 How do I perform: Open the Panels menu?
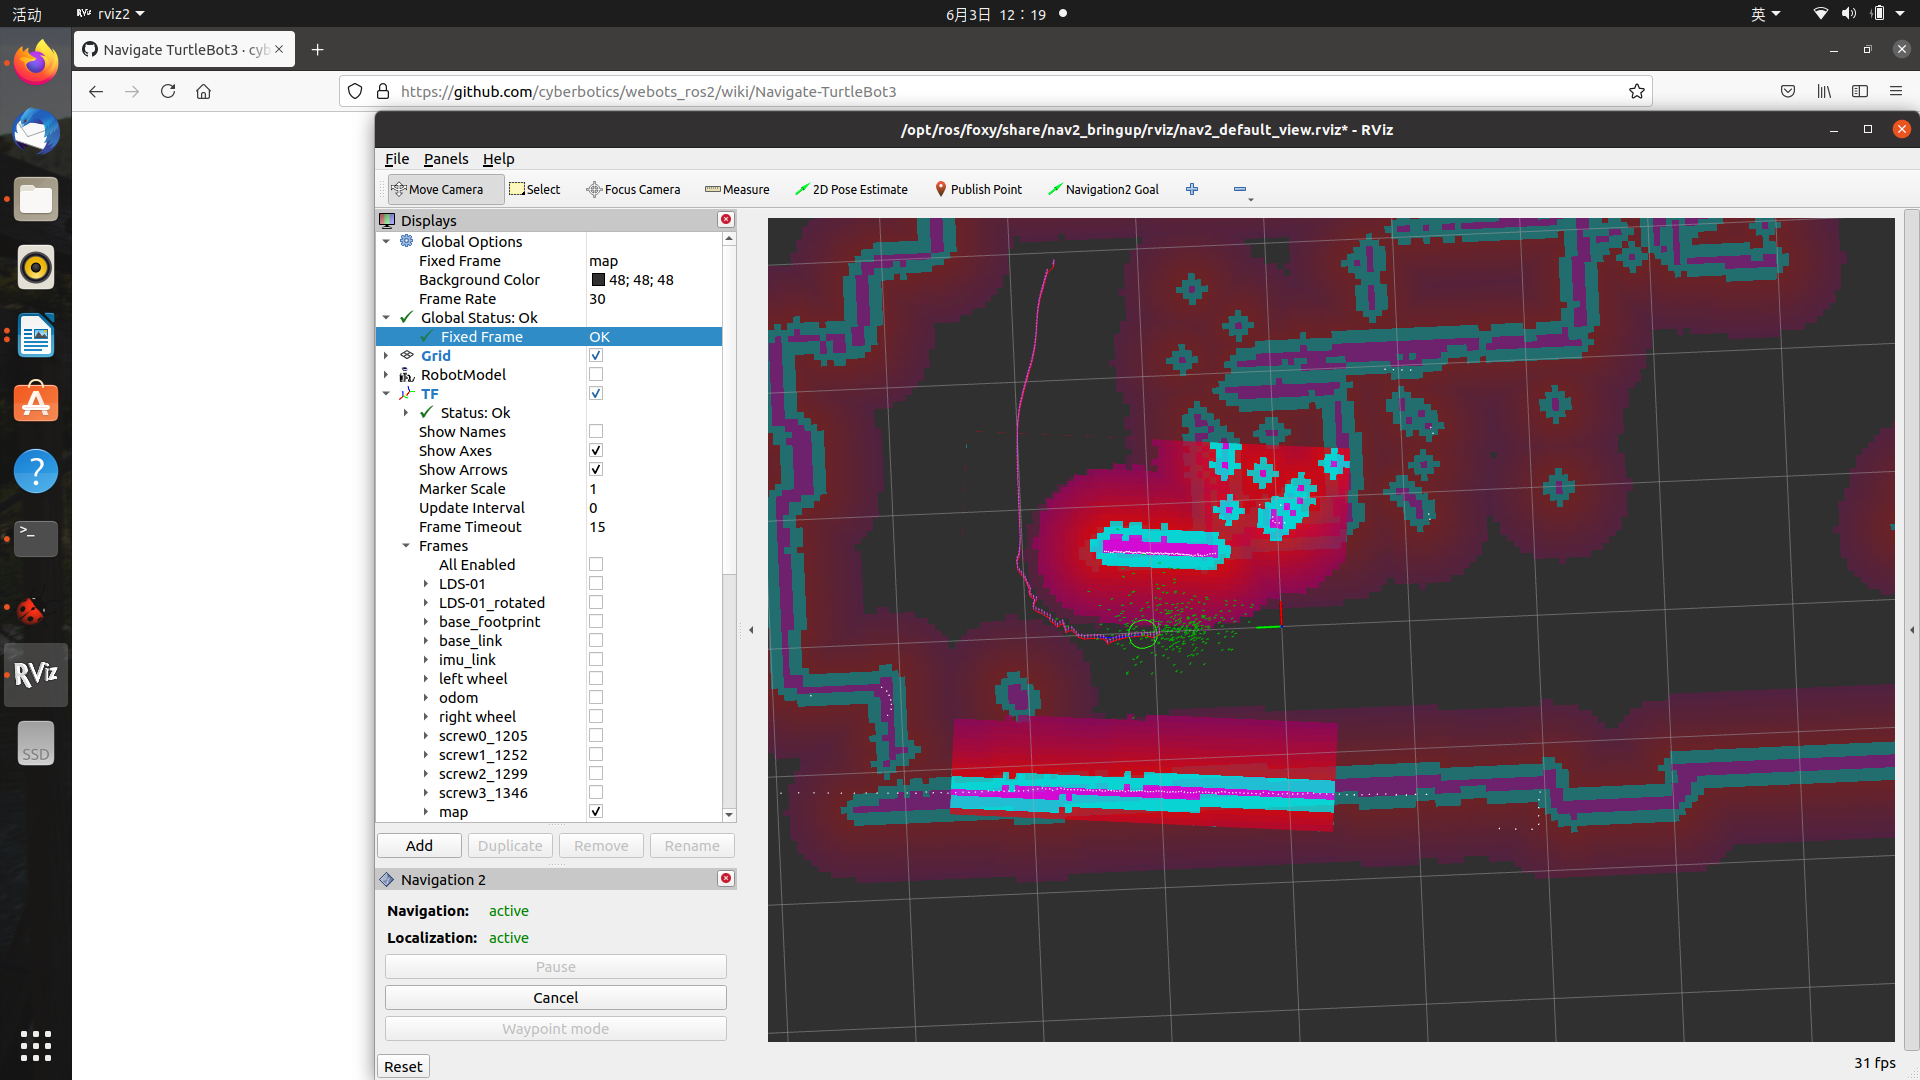445,159
